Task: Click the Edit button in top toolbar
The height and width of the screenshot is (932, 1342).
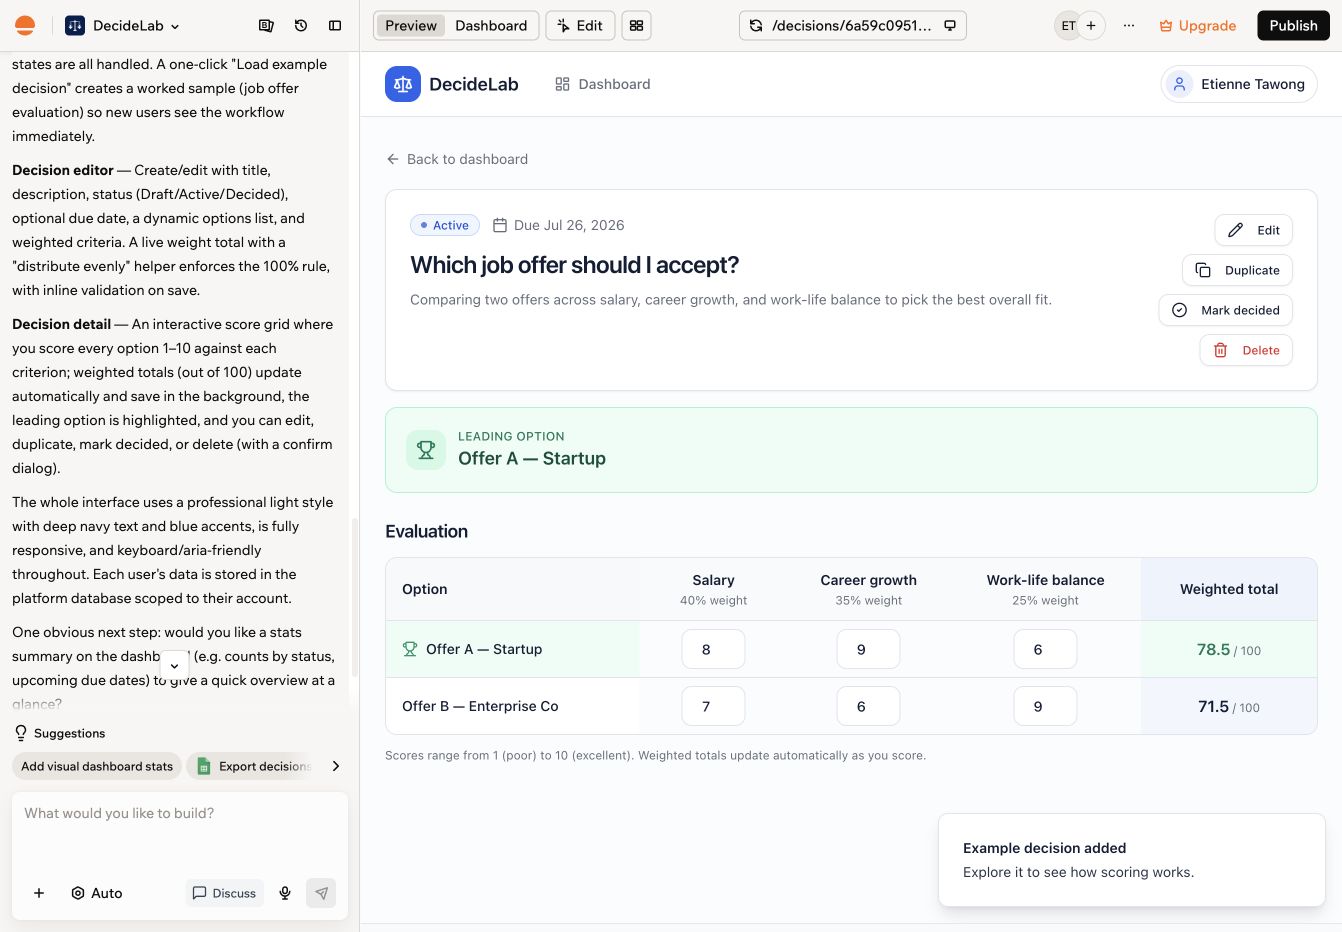Action: [x=580, y=26]
